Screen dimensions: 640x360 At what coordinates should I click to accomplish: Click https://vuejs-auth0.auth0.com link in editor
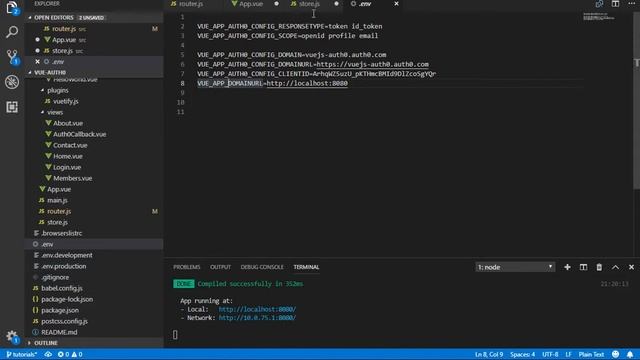point(372,64)
